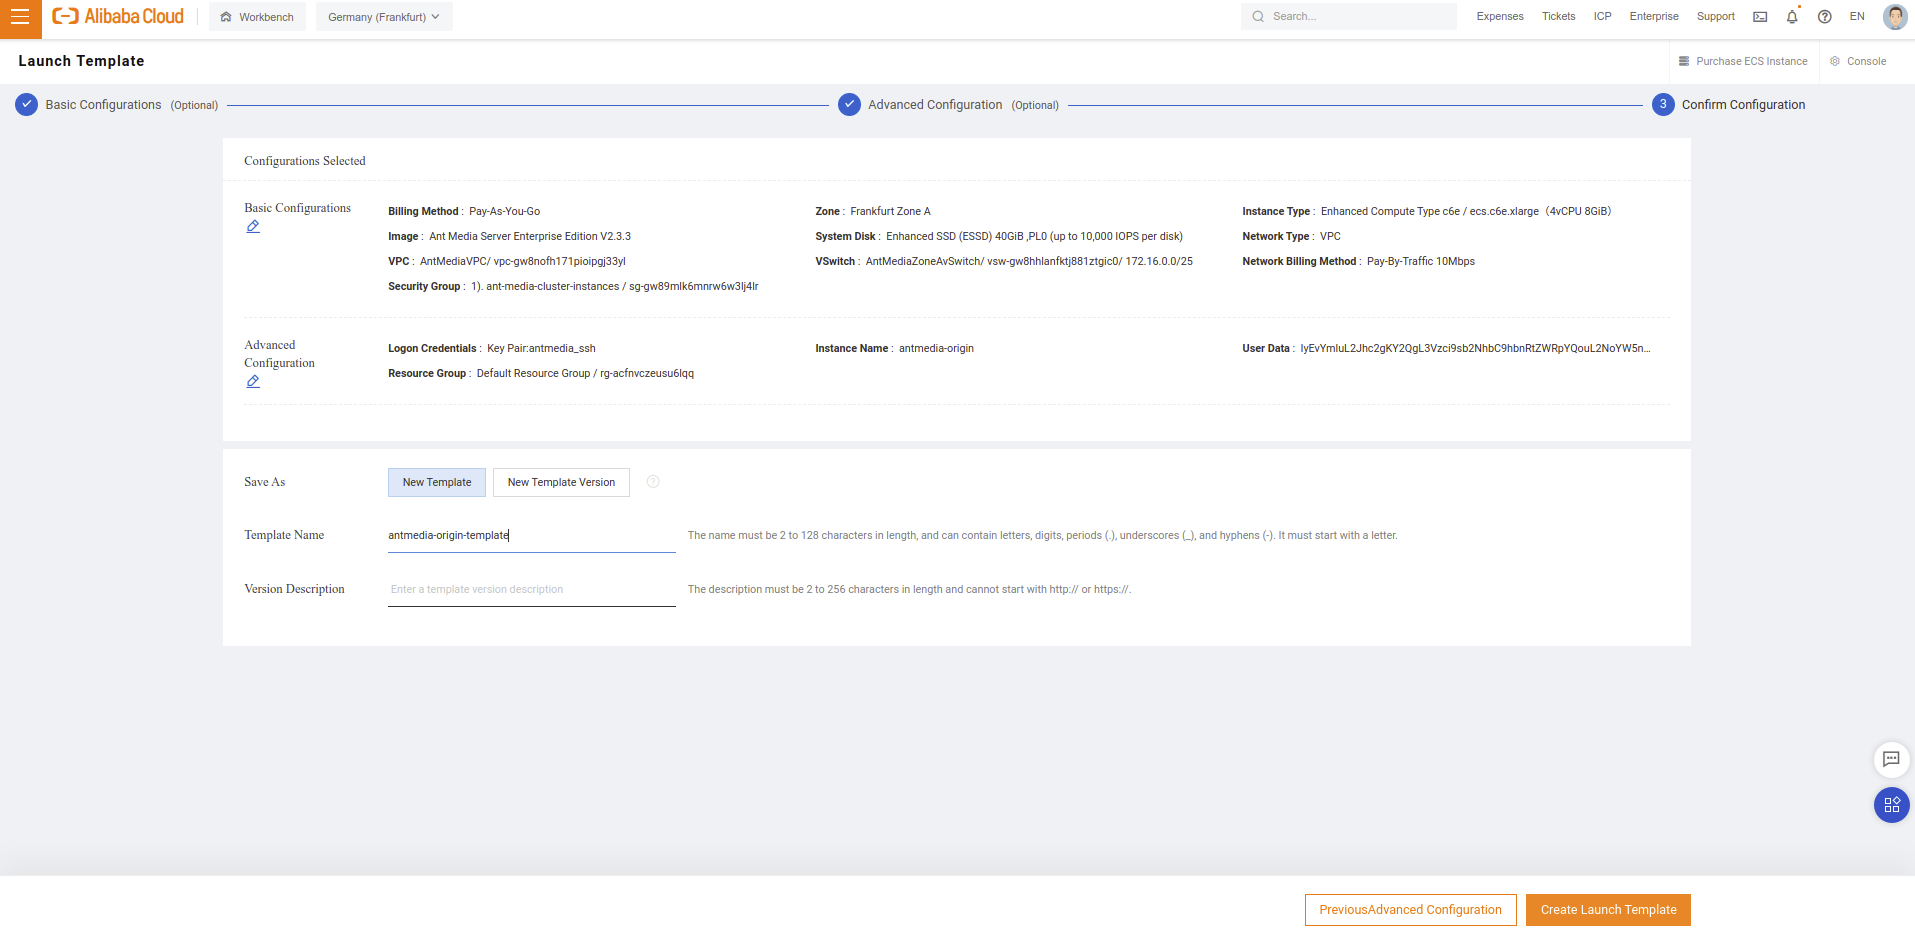Click the User Data encoded value
Image resolution: width=1915 pixels, height=934 pixels.
pos(1475,349)
